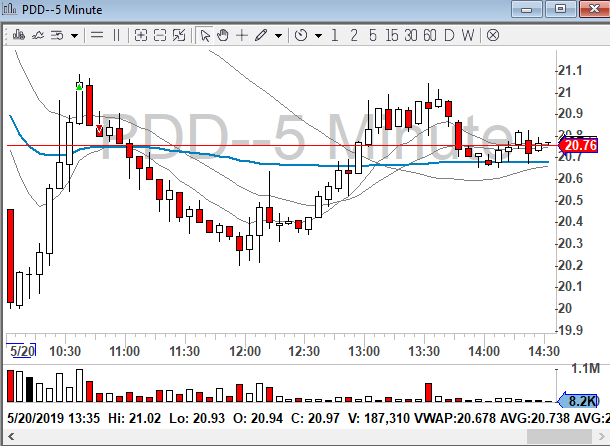Select the crosshair cursor tool
This screenshot has width=610, height=446.
(242, 36)
